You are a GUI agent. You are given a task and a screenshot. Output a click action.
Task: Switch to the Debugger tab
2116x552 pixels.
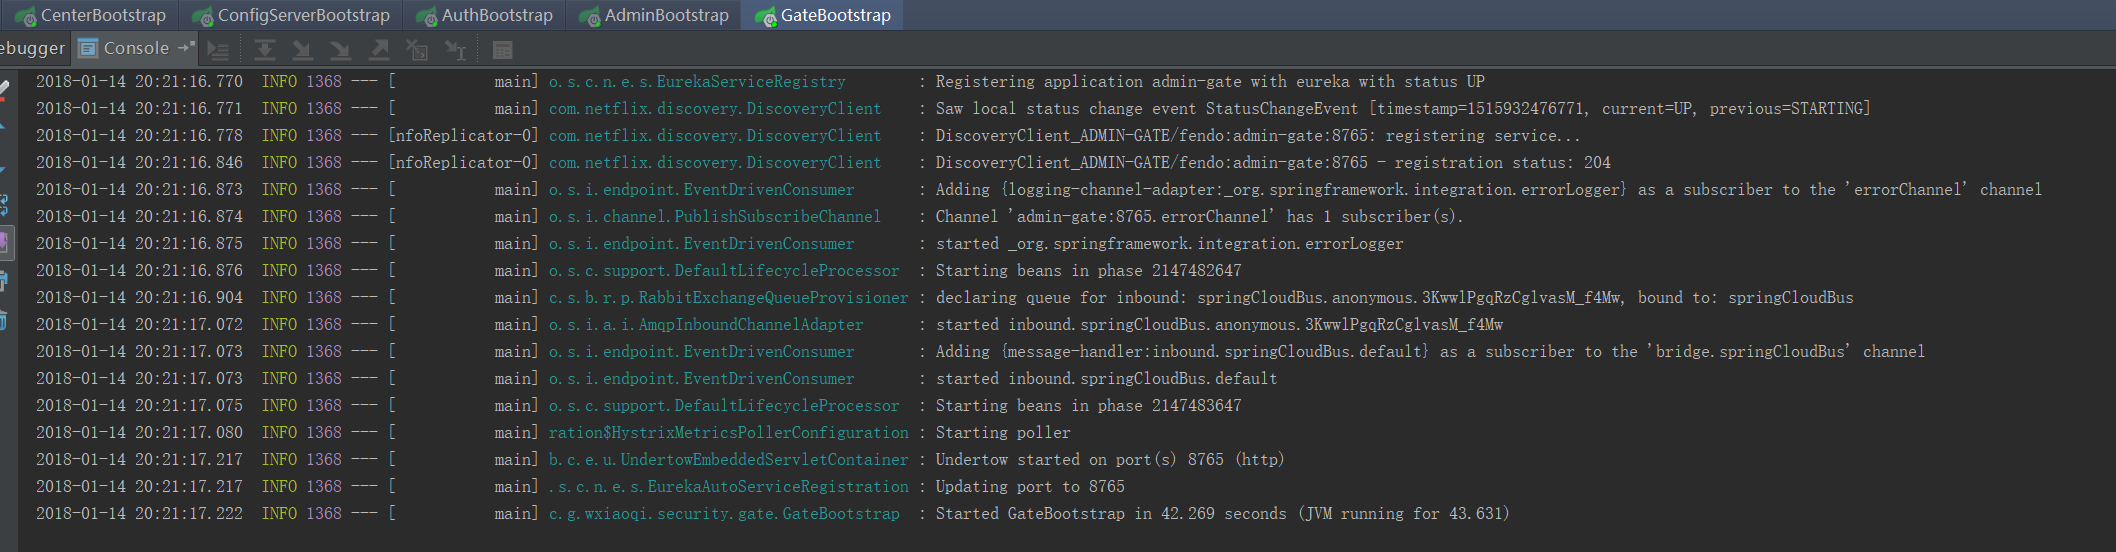click(x=32, y=48)
